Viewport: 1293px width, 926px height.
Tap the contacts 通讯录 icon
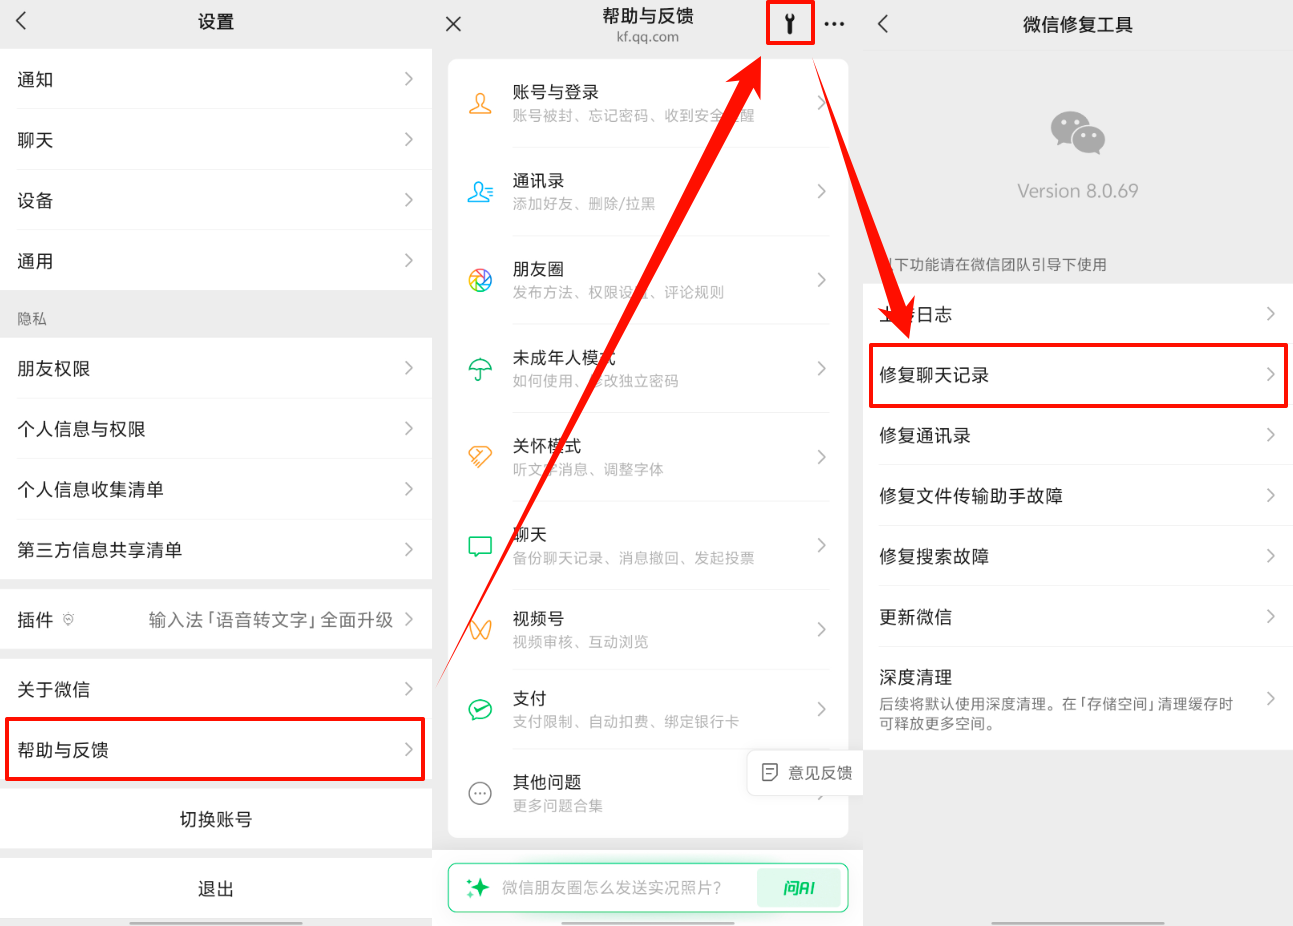[x=480, y=192]
